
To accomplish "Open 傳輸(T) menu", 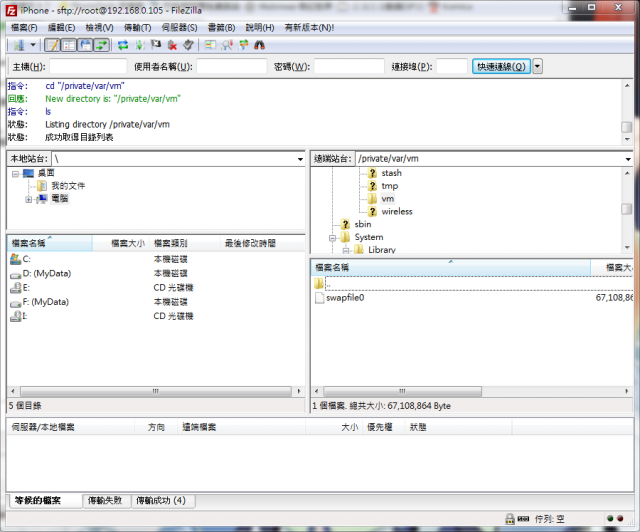I will (138, 28).
